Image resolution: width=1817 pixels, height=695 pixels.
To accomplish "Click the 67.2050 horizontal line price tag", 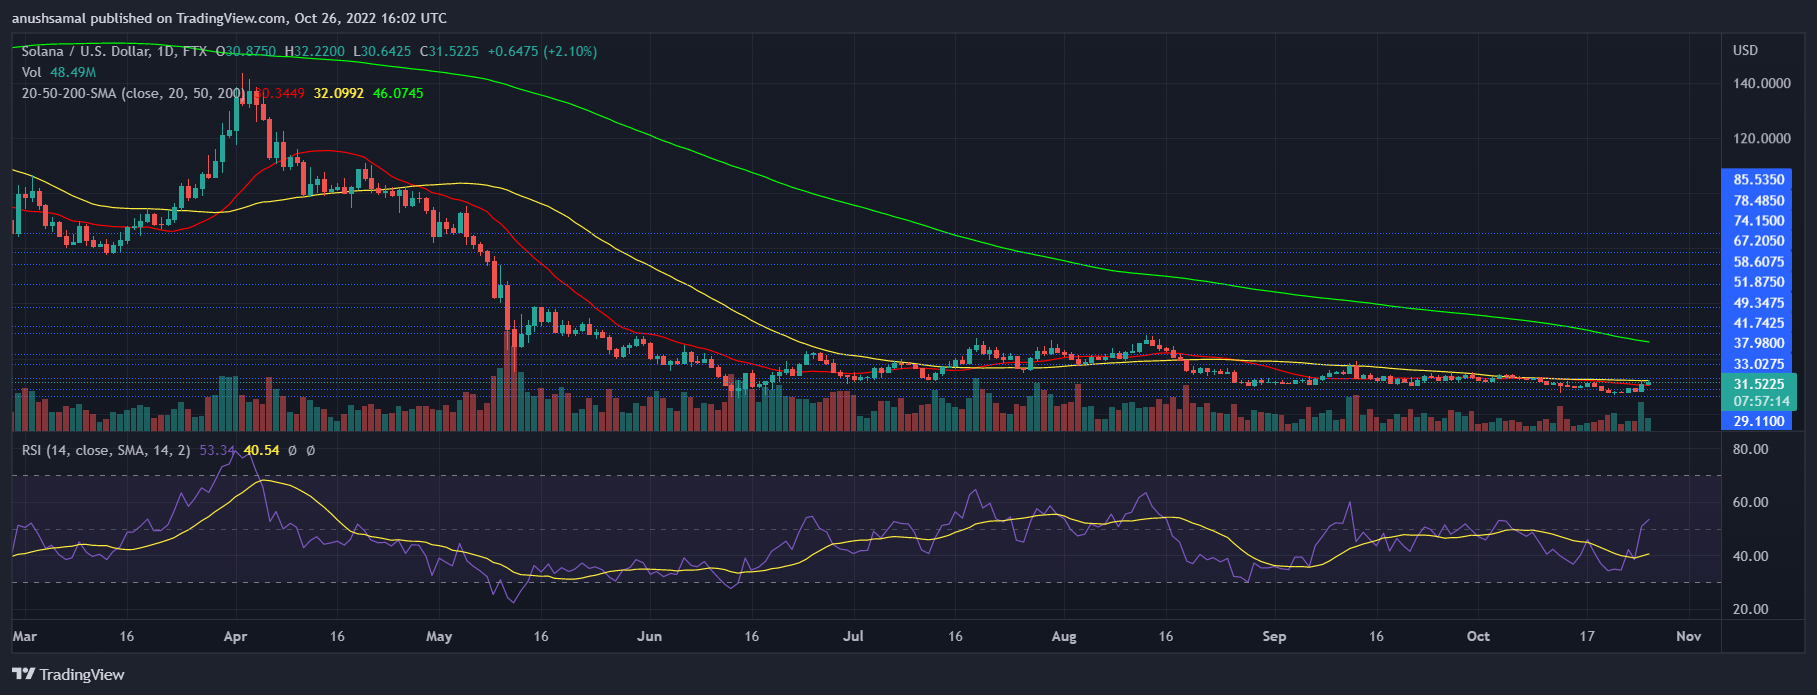I will pos(1759,241).
